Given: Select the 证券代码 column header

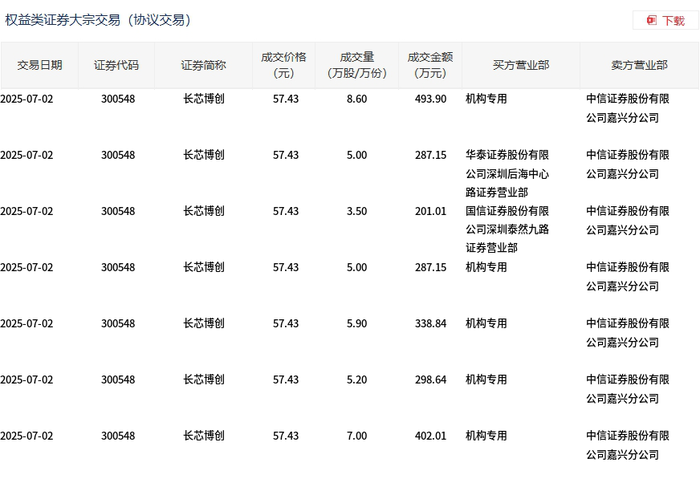Looking at the screenshot, I should coord(117,65).
